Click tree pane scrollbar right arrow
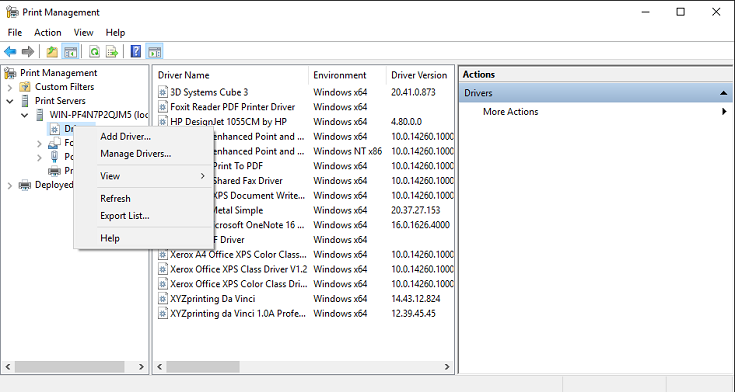Screen dimensions: 735x392 click(x=141, y=367)
